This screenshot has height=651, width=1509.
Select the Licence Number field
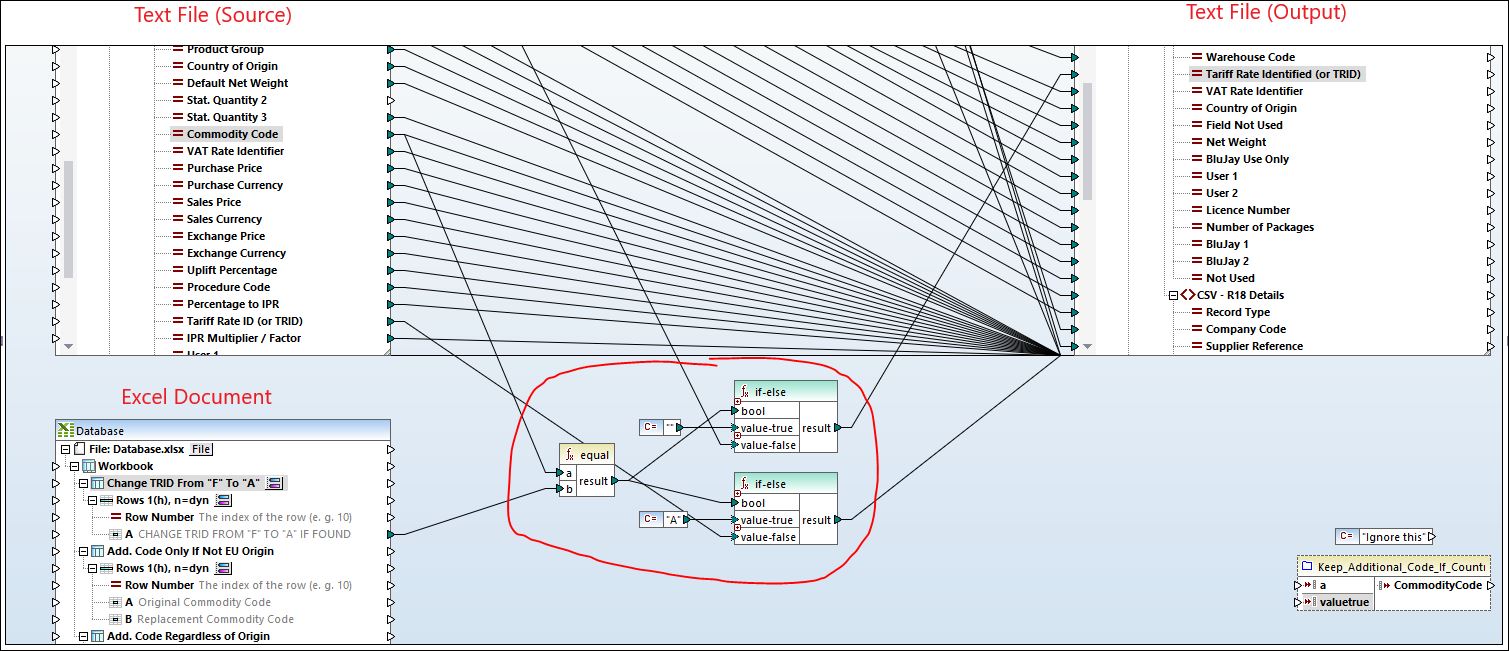coord(1248,210)
